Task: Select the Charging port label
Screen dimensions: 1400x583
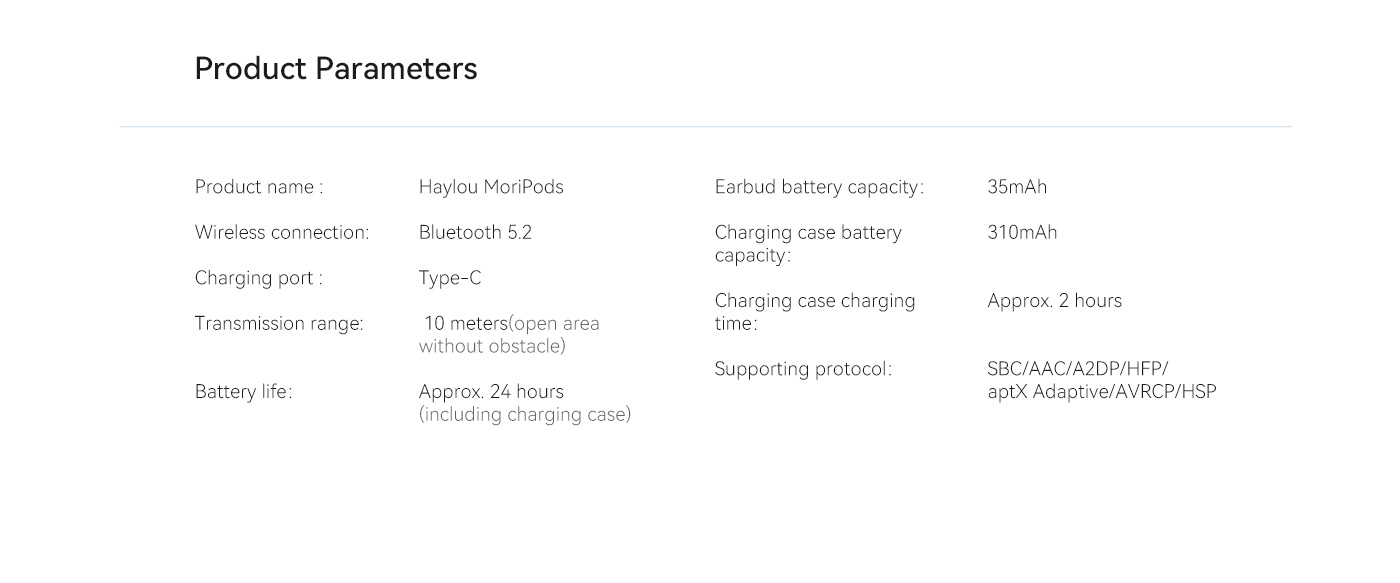Action: coord(259,278)
